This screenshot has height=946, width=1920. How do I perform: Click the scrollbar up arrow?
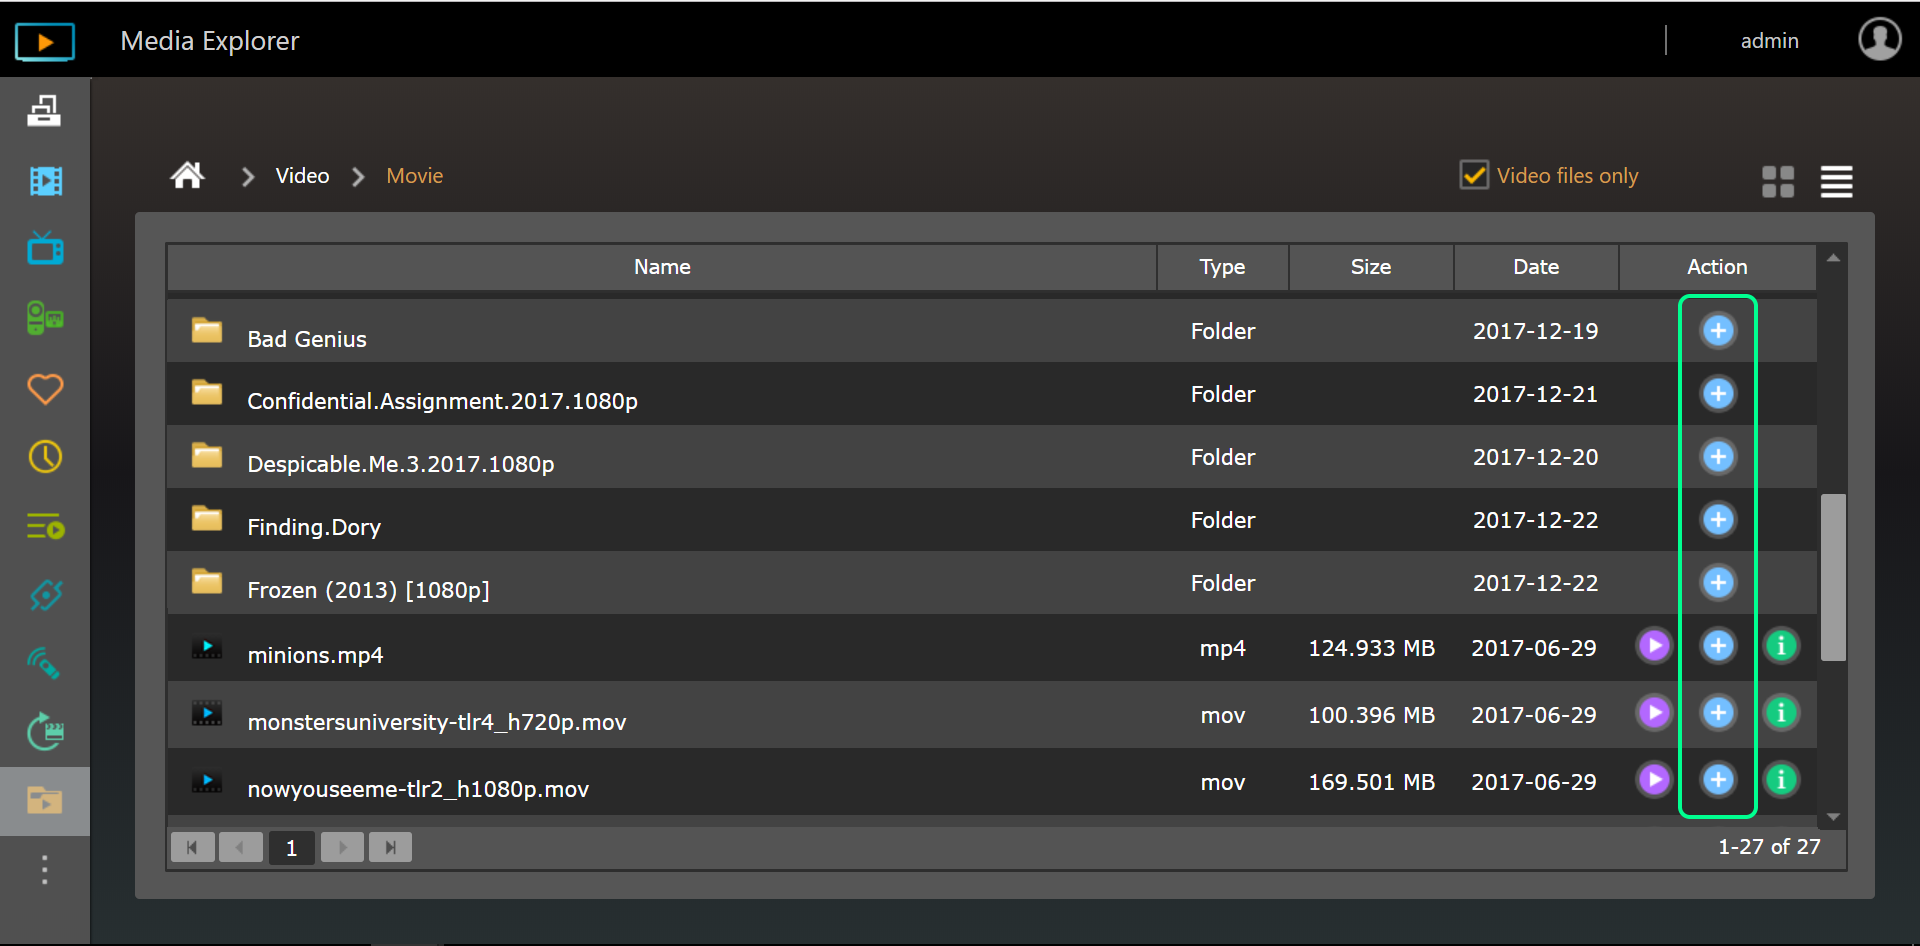pyautogui.click(x=1833, y=258)
